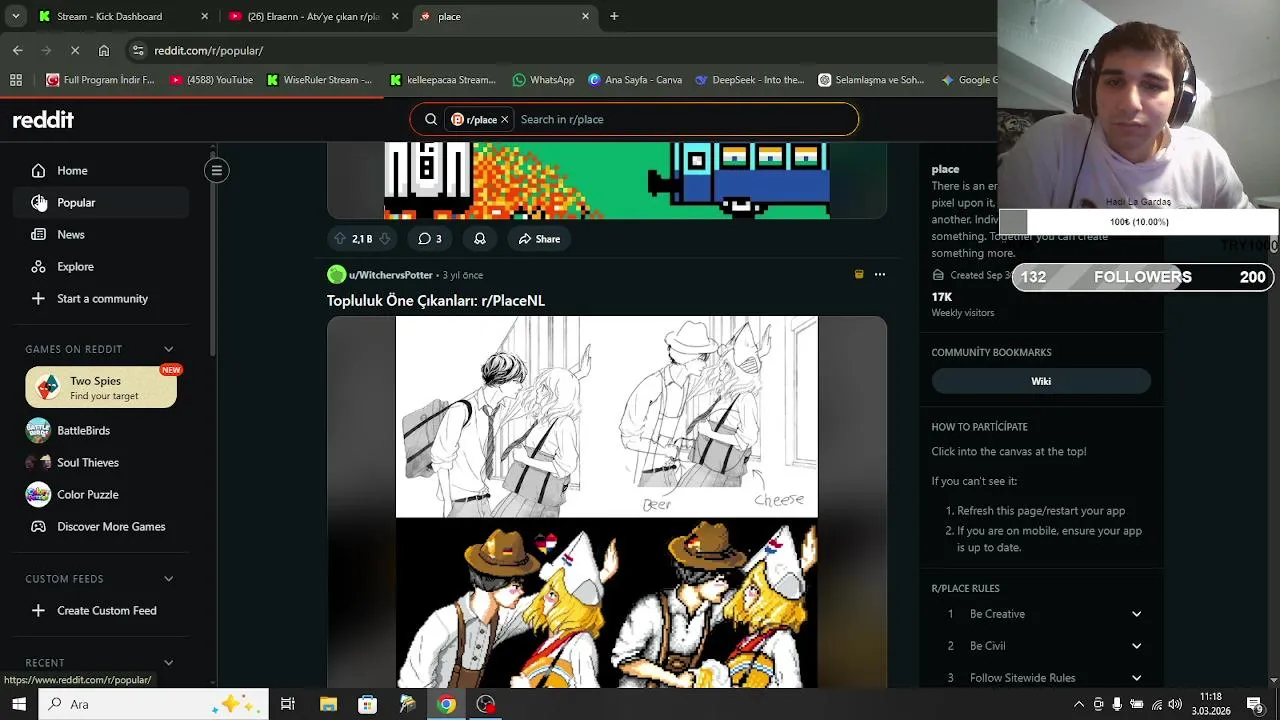The width and height of the screenshot is (1280, 720).
Task: Collapse the Recent section
Action: point(168,663)
